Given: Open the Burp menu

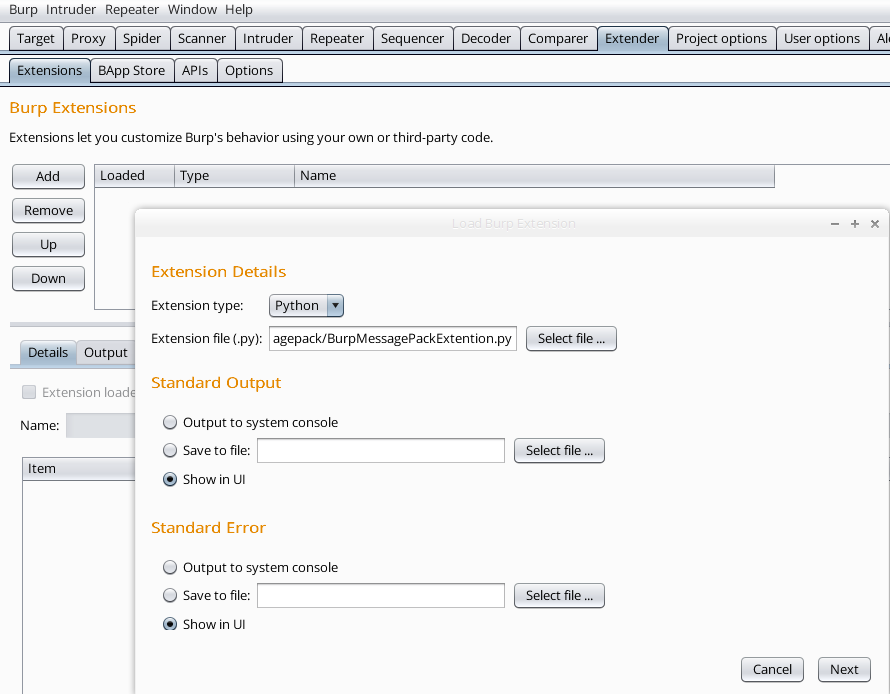Looking at the screenshot, I should [x=23, y=10].
